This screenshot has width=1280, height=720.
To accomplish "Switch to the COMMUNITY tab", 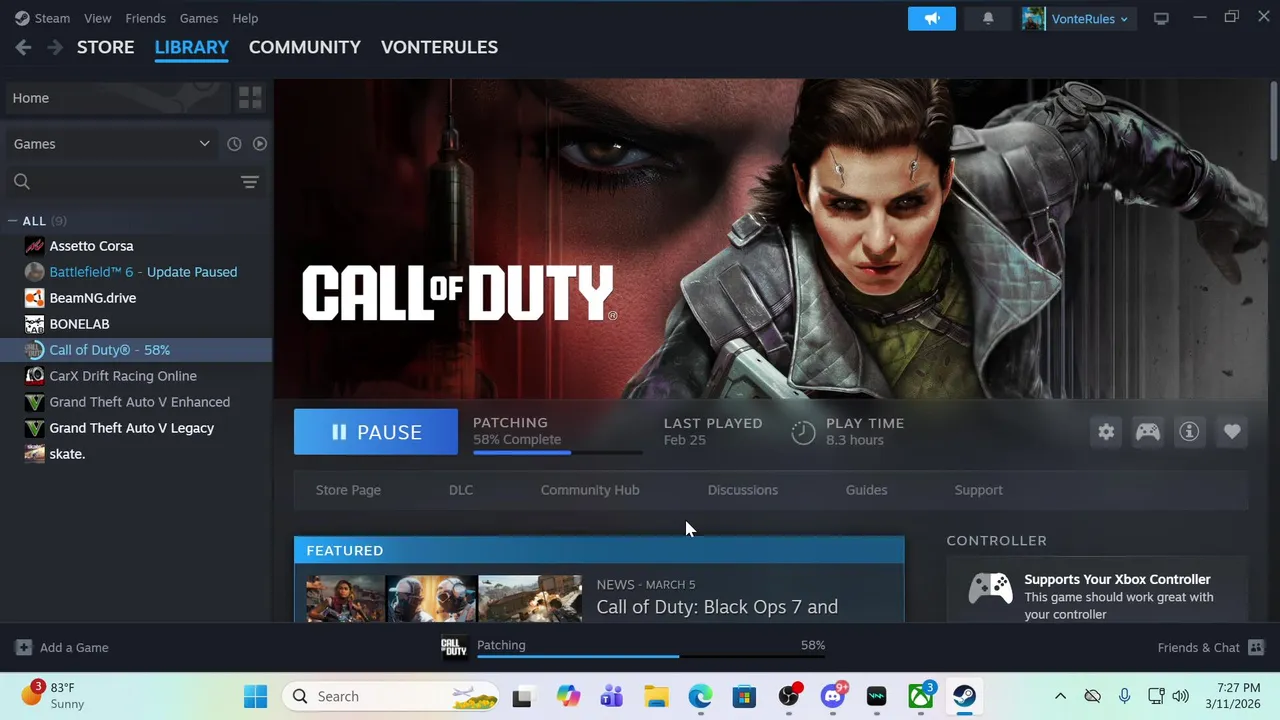I will [x=305, y=47].
